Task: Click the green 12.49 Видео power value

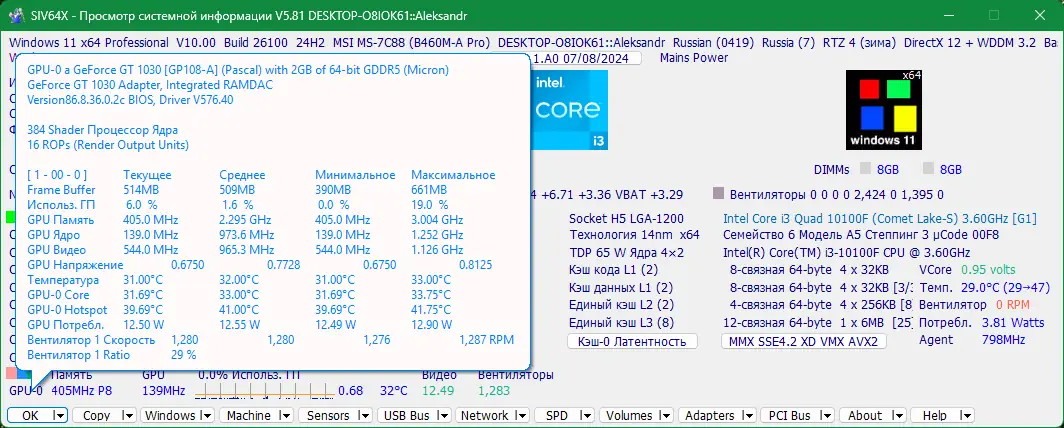Action: tap(438, 391)
